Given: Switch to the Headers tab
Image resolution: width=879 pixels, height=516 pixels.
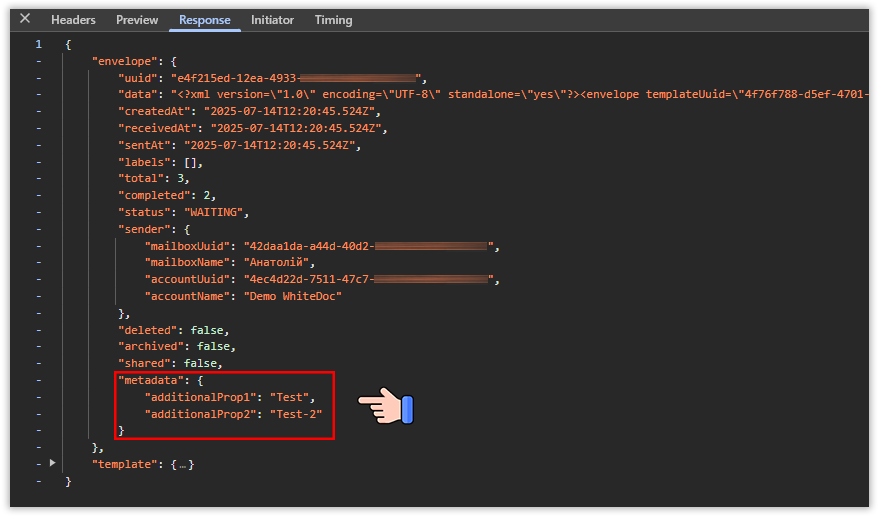Looking at the screenshot, I should point(73,20).
